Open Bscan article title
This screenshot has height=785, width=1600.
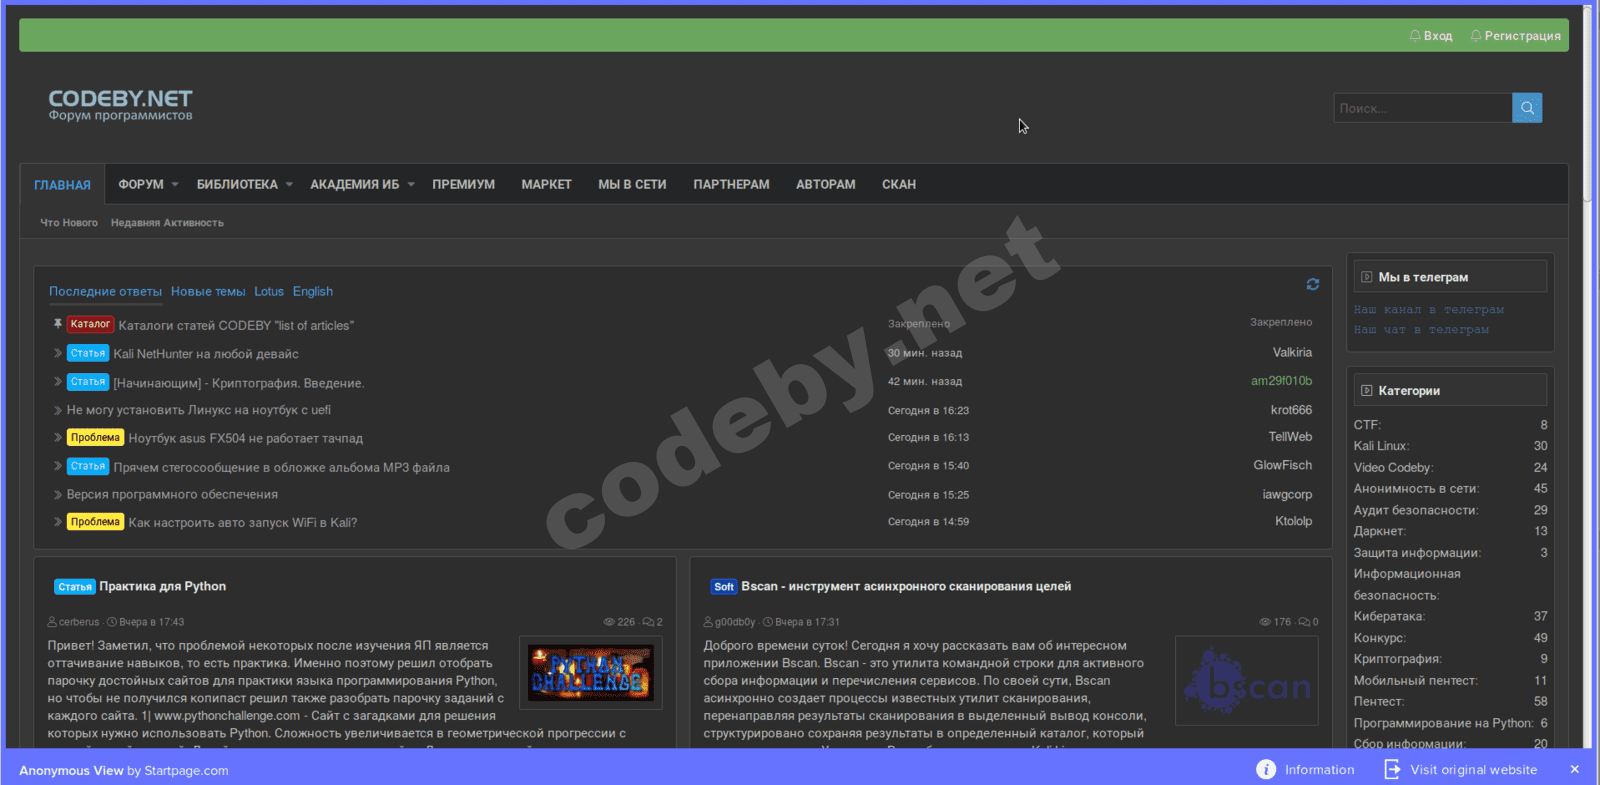click(906, 586)
